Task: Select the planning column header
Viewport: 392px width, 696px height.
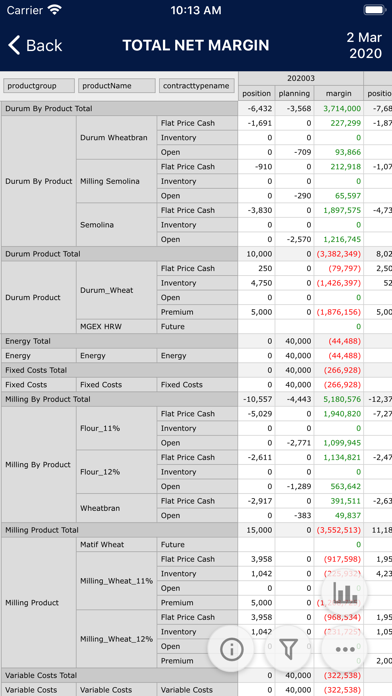Action: coord(294,93)
